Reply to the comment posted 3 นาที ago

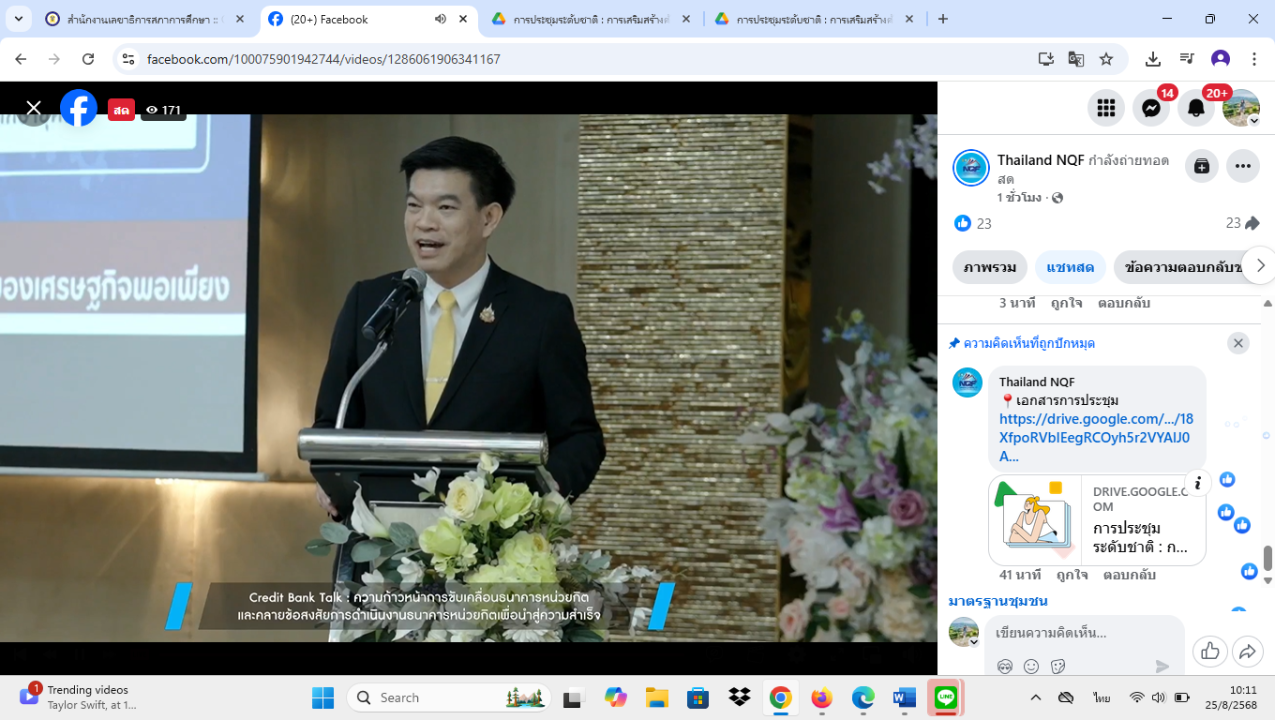(x=1124, y=303)
